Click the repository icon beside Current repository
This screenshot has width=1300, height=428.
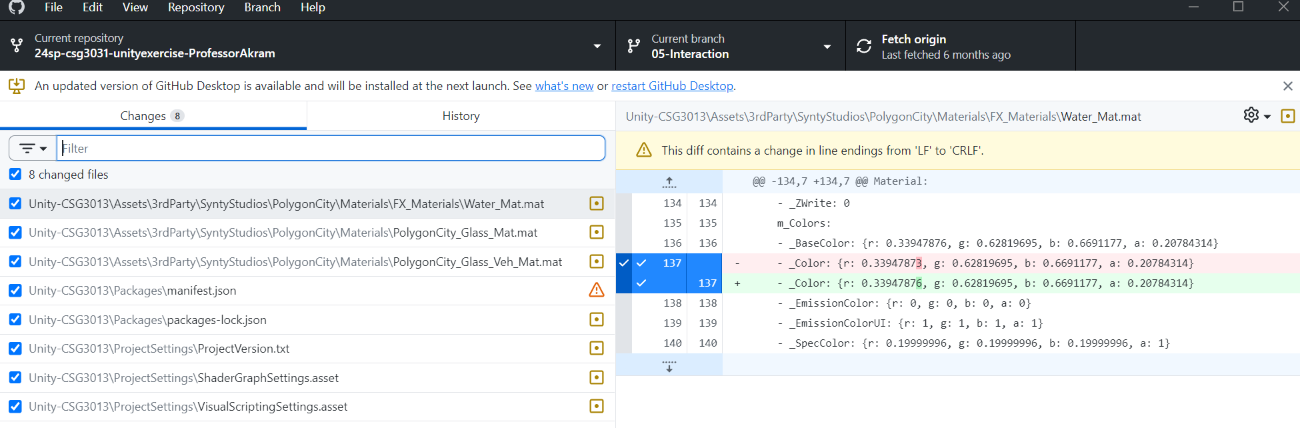(16, 46)
